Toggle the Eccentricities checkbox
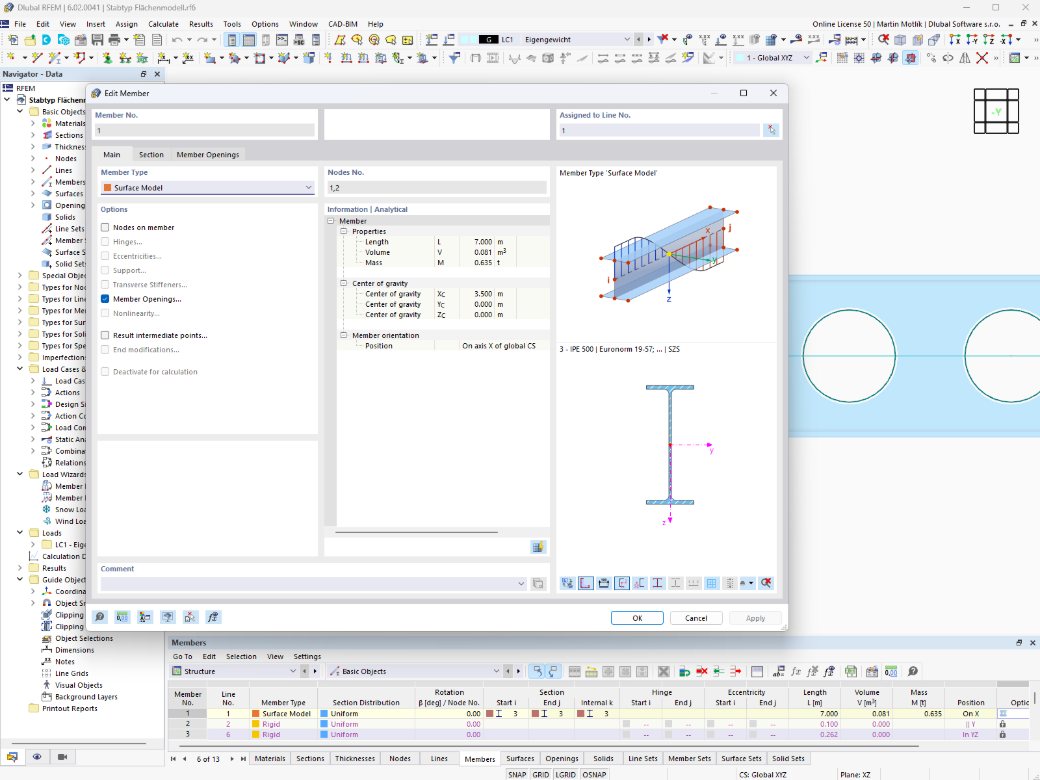This screenshot has width=1040, height=780. pyautogui.click(x=105, y=256)
